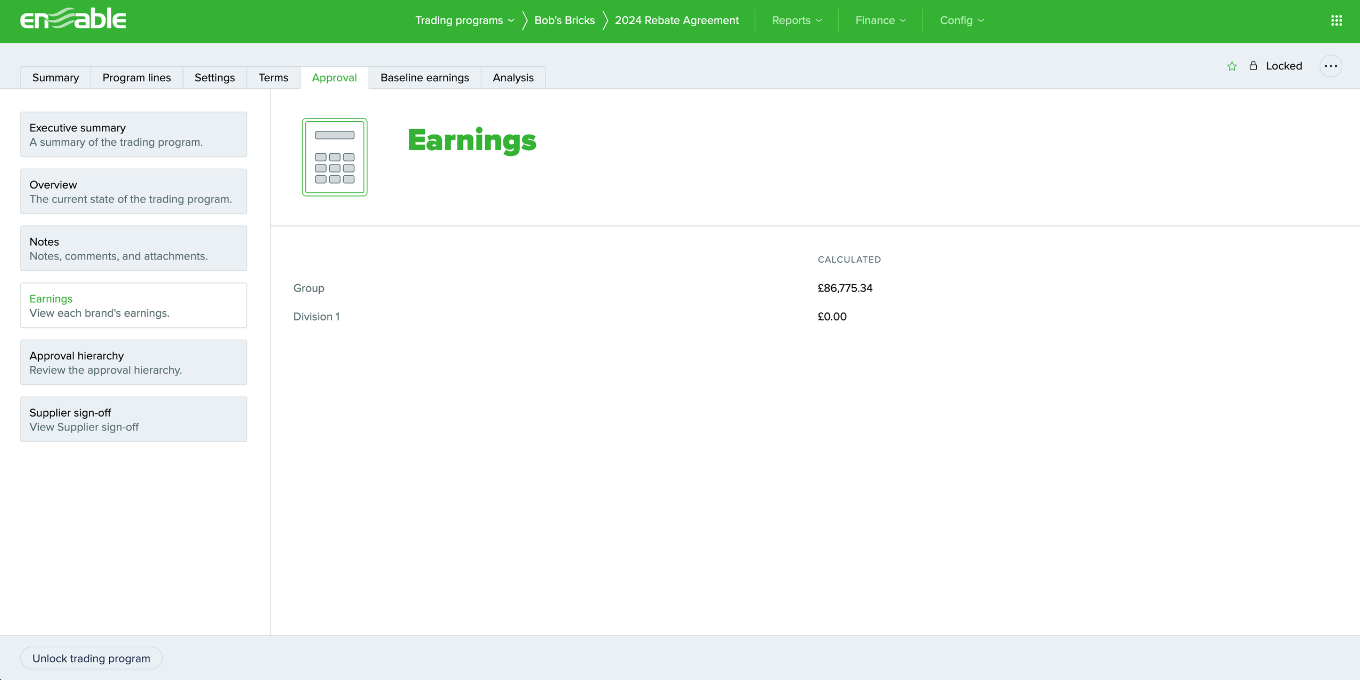Click the apps grid icon in the top bar
Viewport: 1360px width, 680px height.
pyautogui.click(x=1336, y=20)
